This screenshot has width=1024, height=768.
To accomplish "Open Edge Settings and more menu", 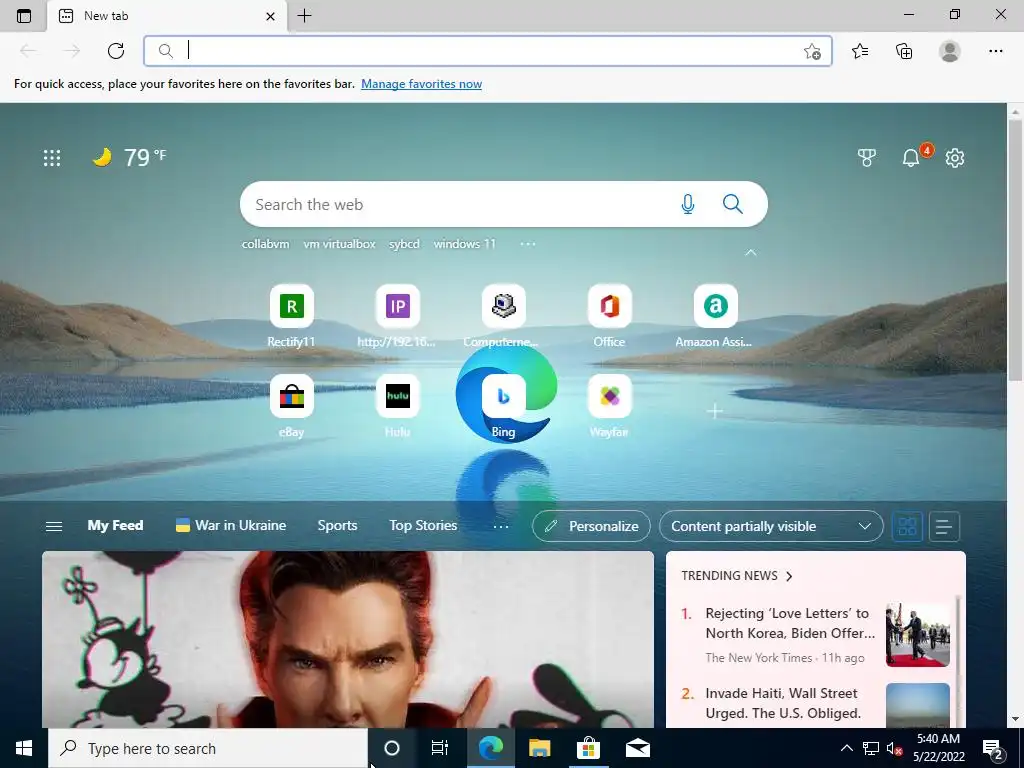I will pyautogui.click(x=995, y=51).
